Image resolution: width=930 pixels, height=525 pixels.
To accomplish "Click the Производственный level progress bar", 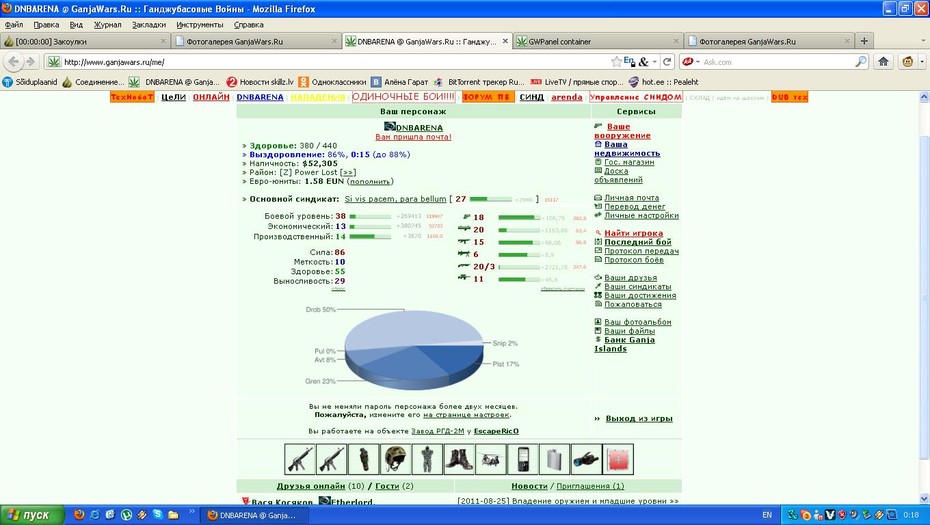I will click(x=370, y=236).
